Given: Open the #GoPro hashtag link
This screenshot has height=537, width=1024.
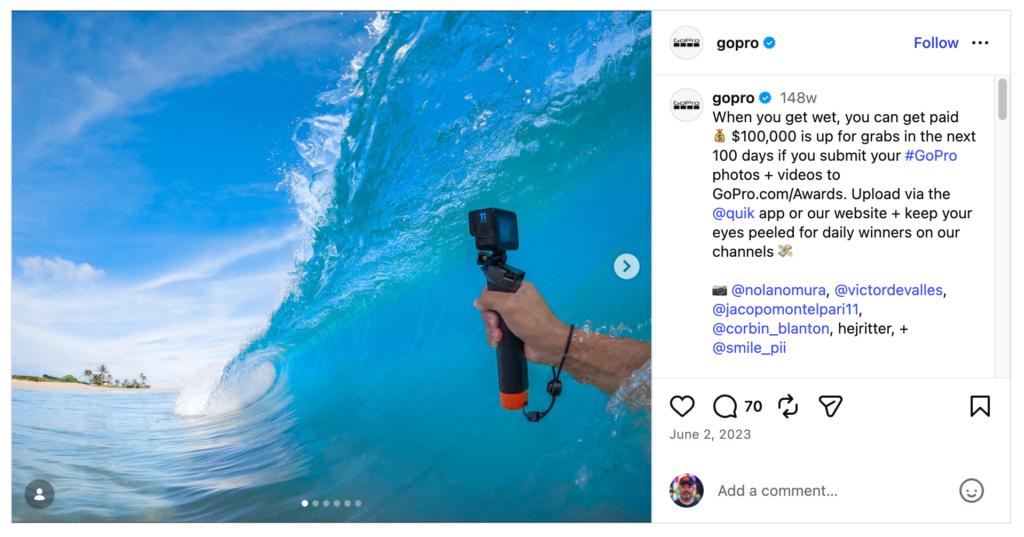Looking at the screenshot, I should [930, 156].
